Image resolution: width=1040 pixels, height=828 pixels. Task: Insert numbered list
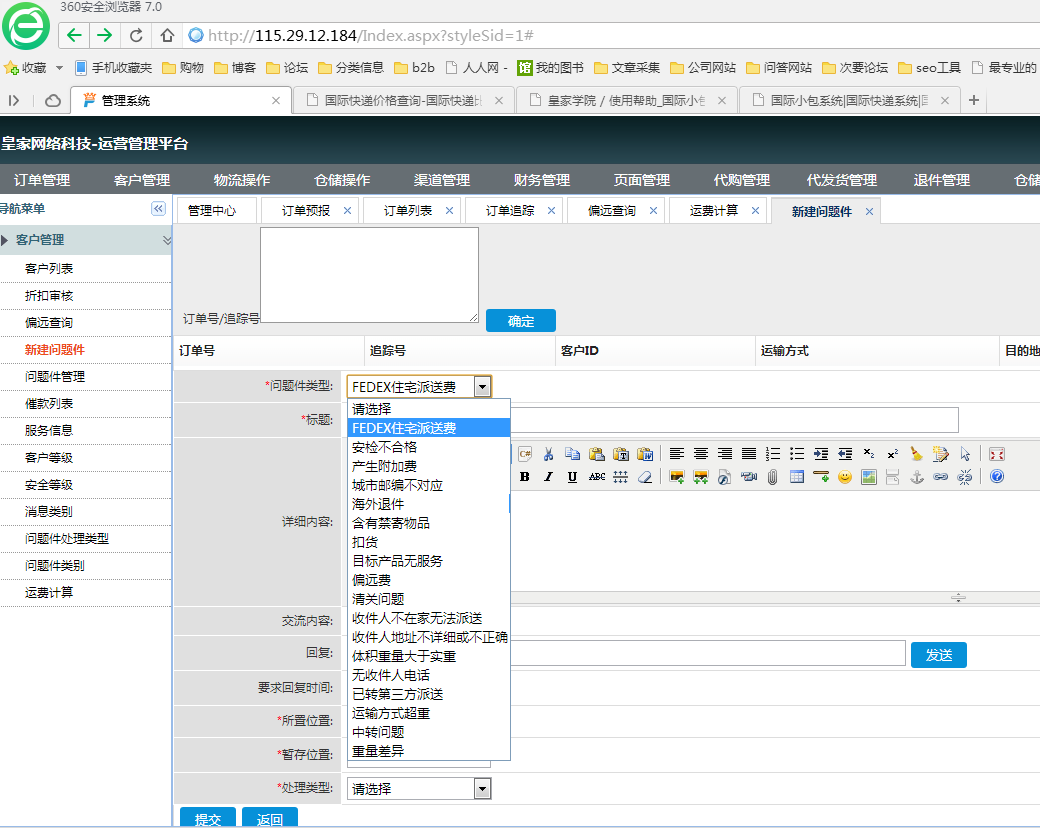pos(773,454)
